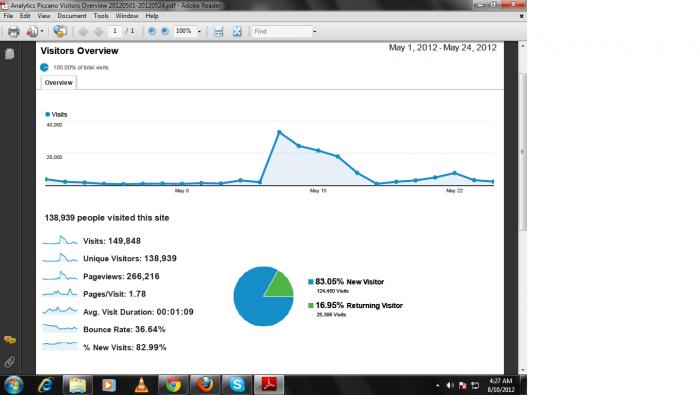Open the View menu
700x395 pixels.
point(44,16)
